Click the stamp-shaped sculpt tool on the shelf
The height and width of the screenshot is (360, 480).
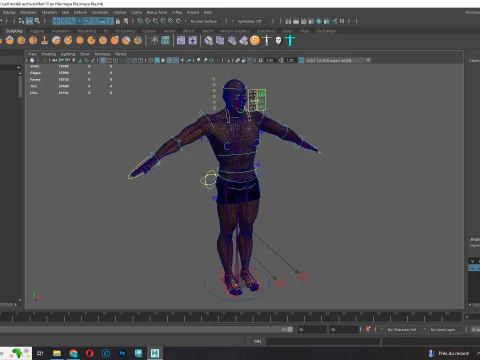44,41
